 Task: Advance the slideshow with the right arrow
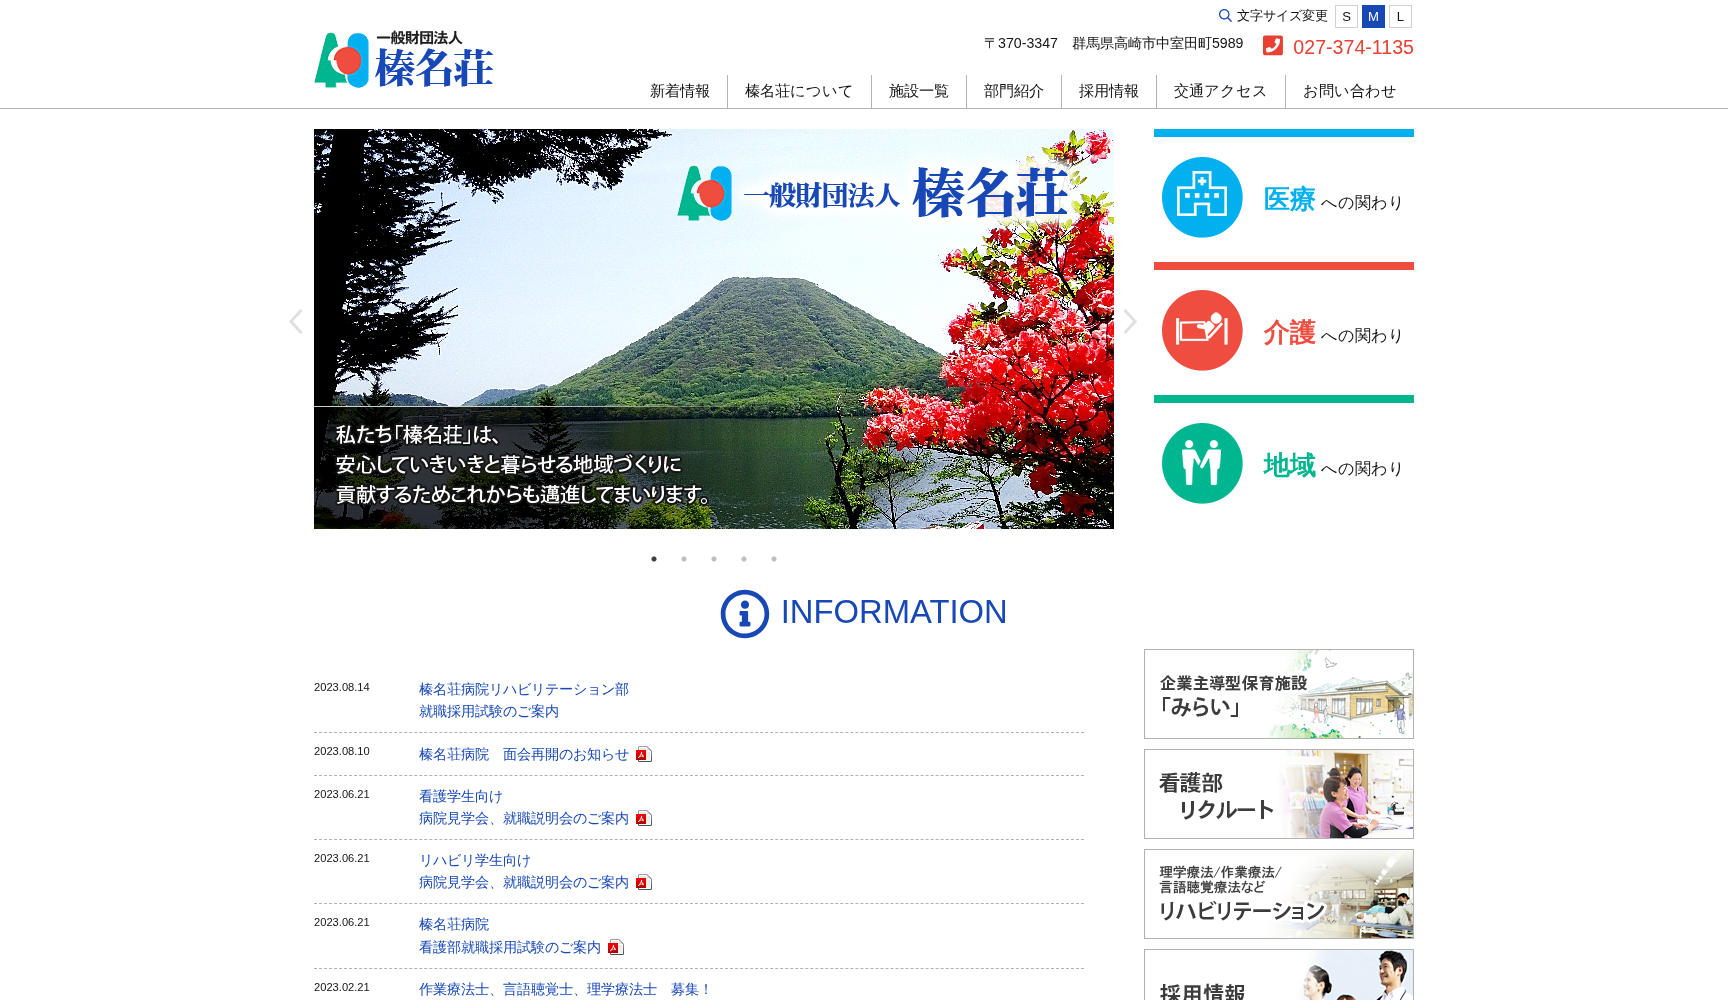1130,321
